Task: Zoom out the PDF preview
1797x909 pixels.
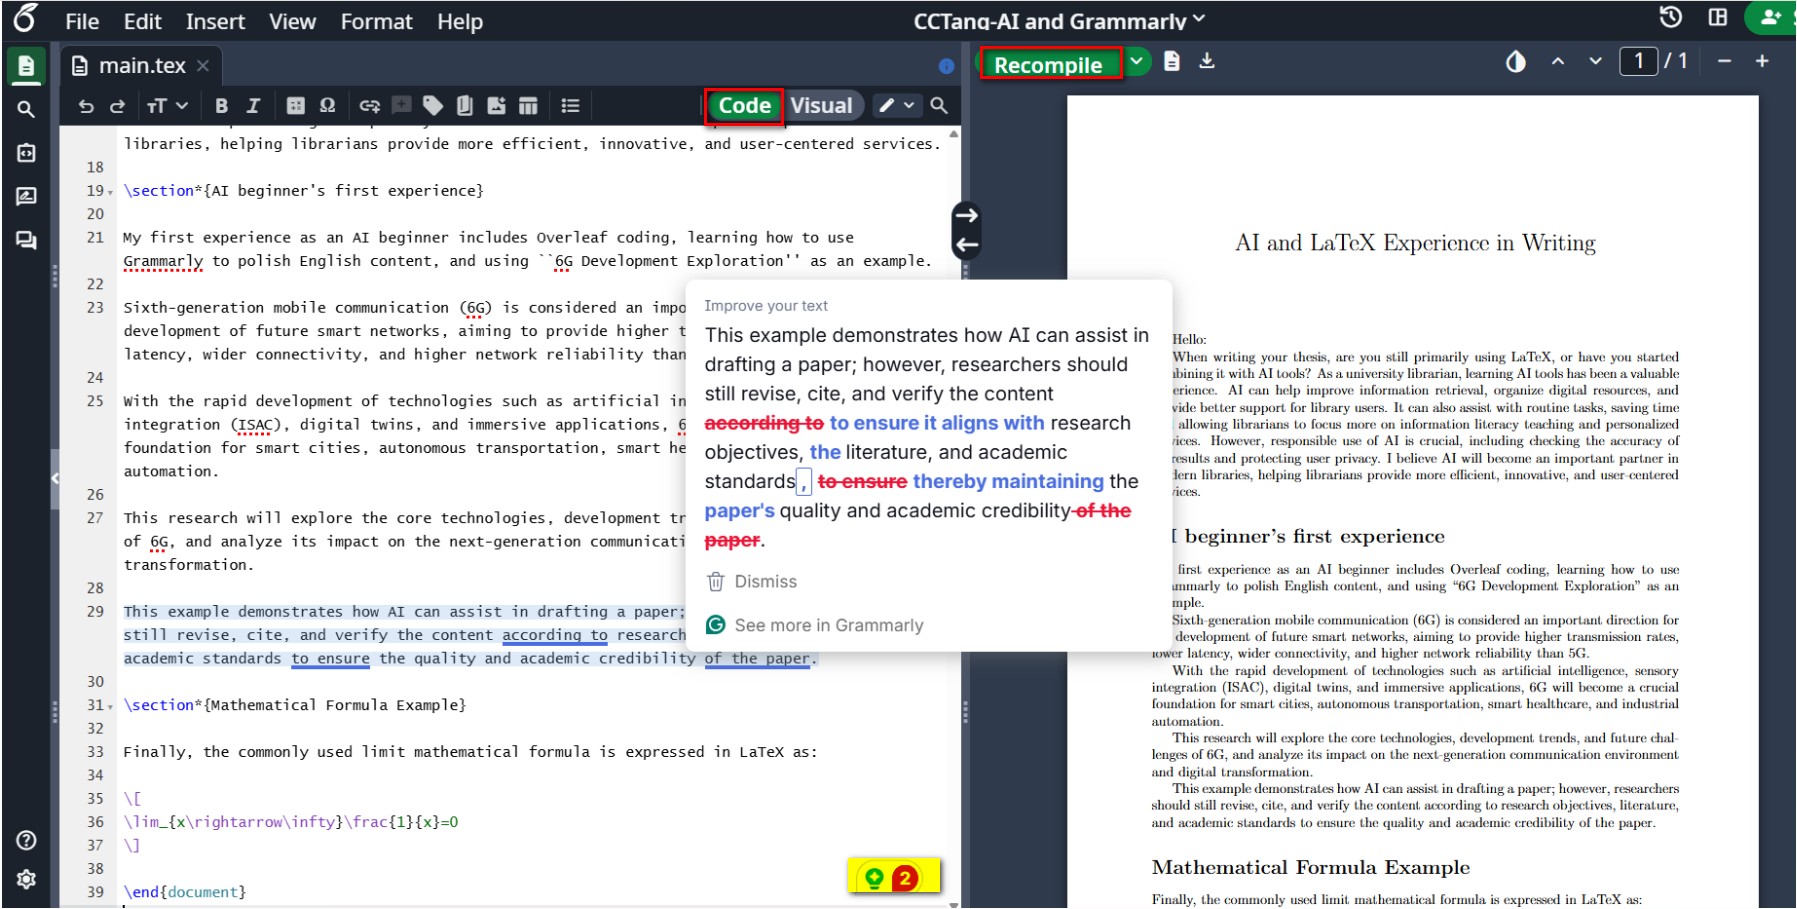Action: tap(1724, 62)
